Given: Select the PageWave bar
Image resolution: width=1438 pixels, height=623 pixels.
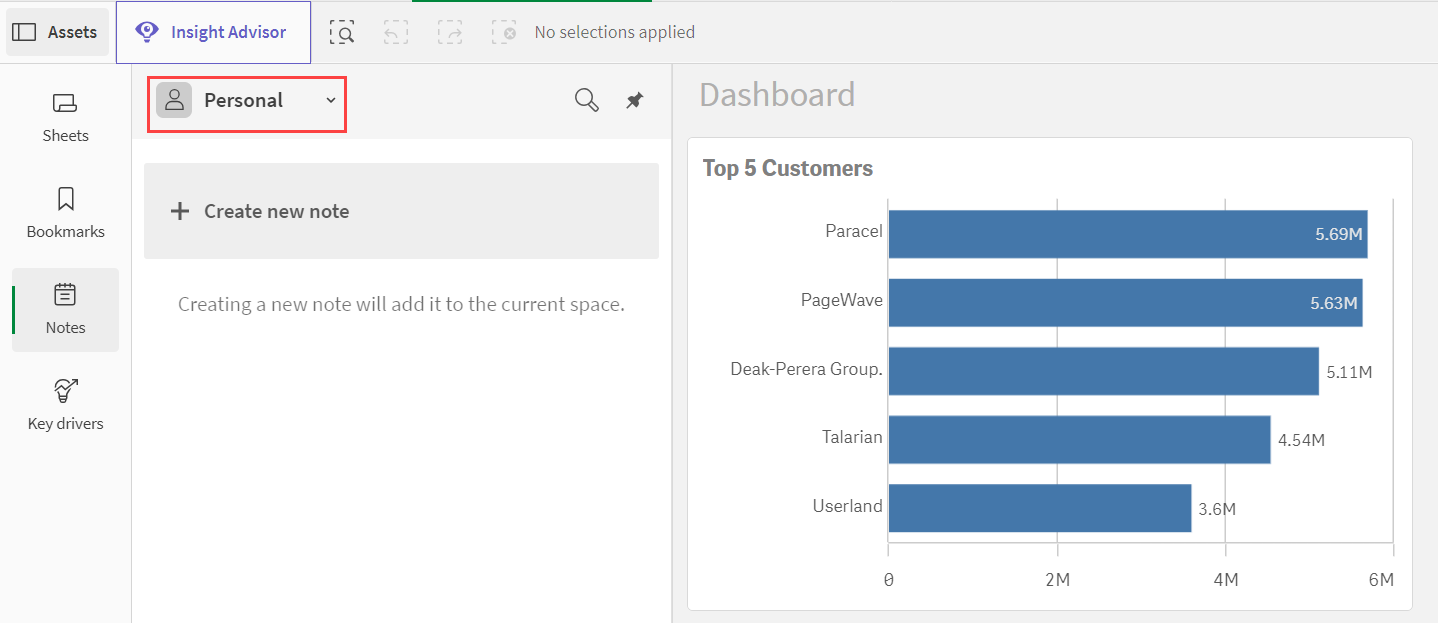Looking at the screenshot, I should (1125, 303).
